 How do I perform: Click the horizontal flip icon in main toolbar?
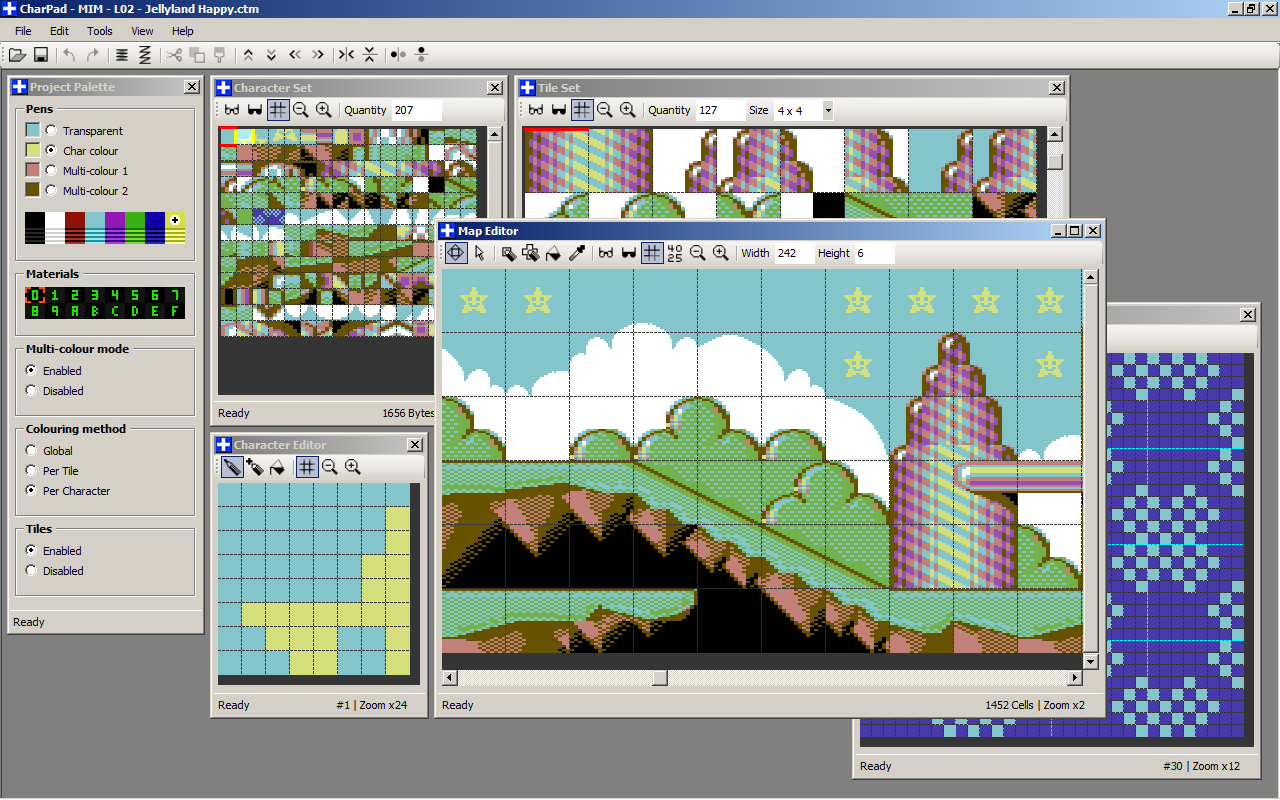click(346, 55)
